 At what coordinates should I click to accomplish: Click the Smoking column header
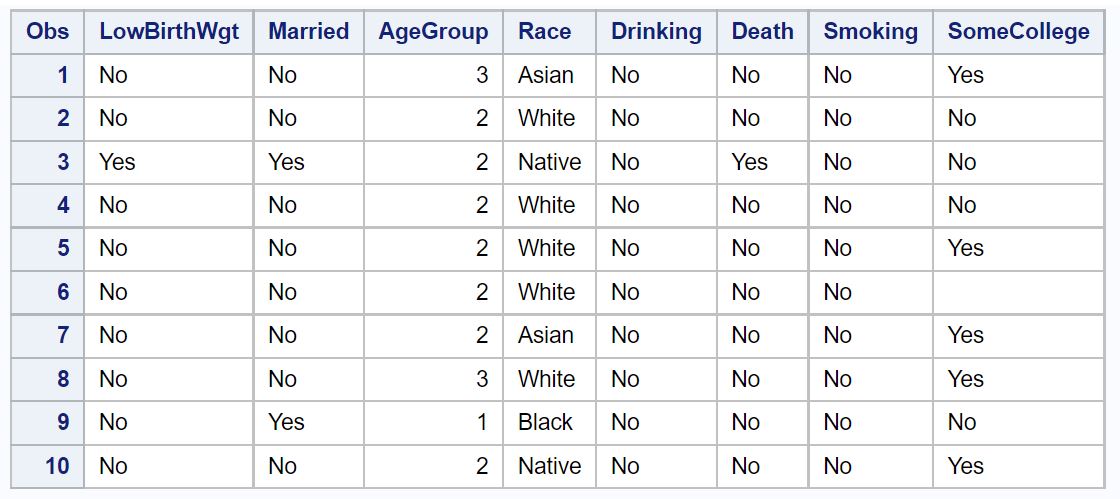(x=871, y=31)
